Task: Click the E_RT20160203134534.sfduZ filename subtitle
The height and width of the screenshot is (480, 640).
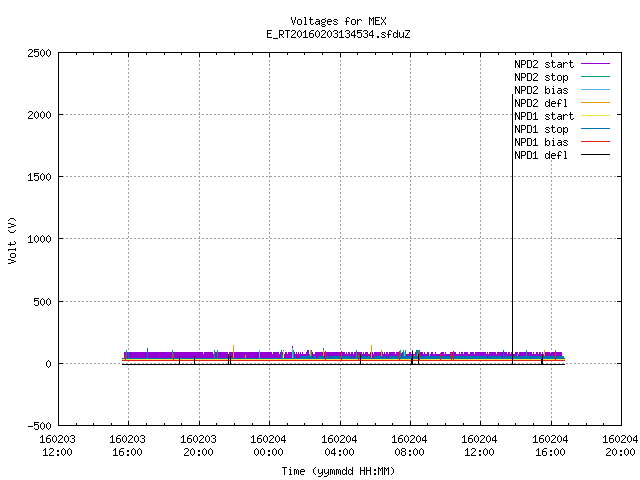Action: coord(338,34)
